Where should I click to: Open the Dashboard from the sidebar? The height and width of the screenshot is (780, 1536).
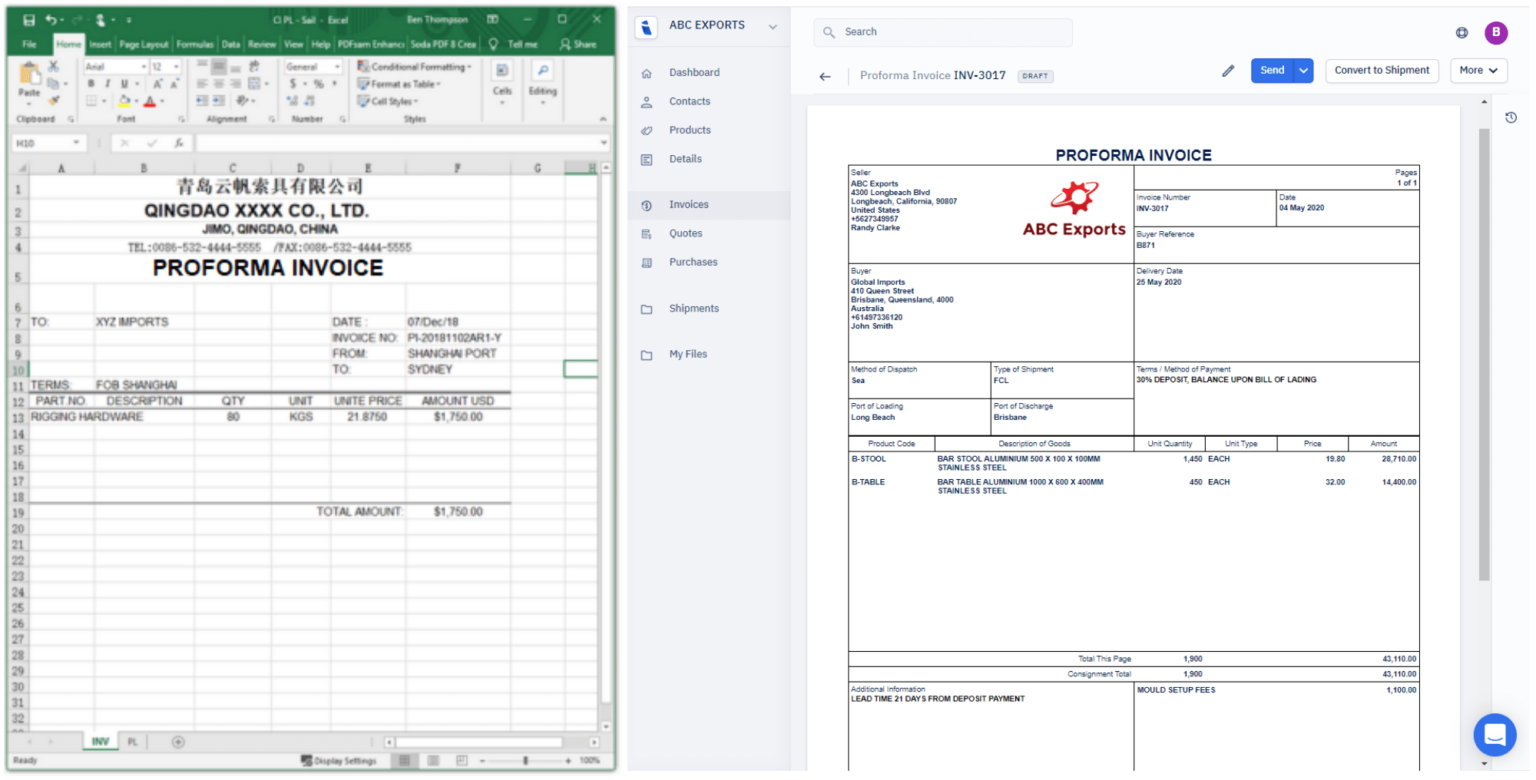pyautogui.click(x=693, y=72)
